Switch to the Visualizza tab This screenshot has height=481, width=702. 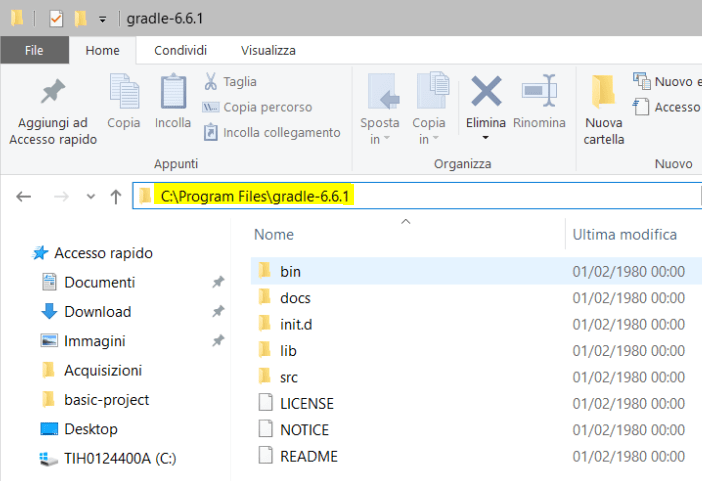point(268,50)
